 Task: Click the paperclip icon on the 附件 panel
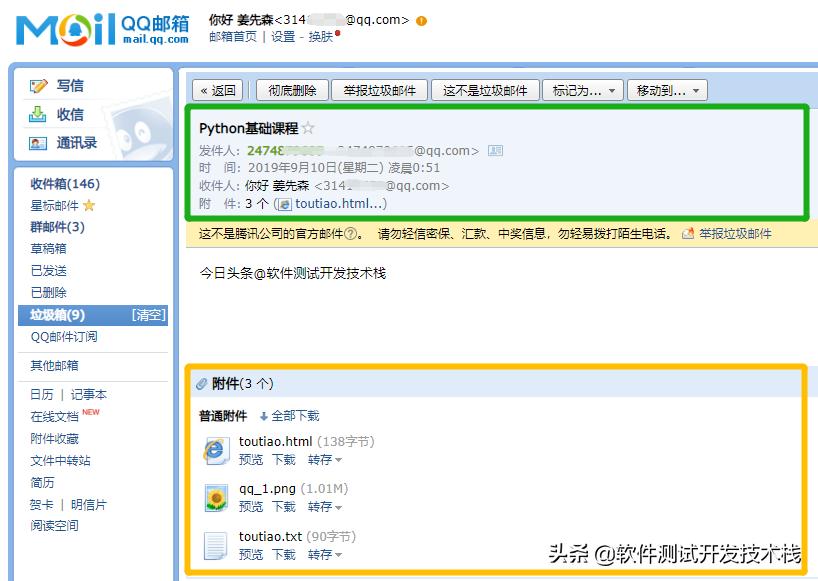tap(201, 383)
